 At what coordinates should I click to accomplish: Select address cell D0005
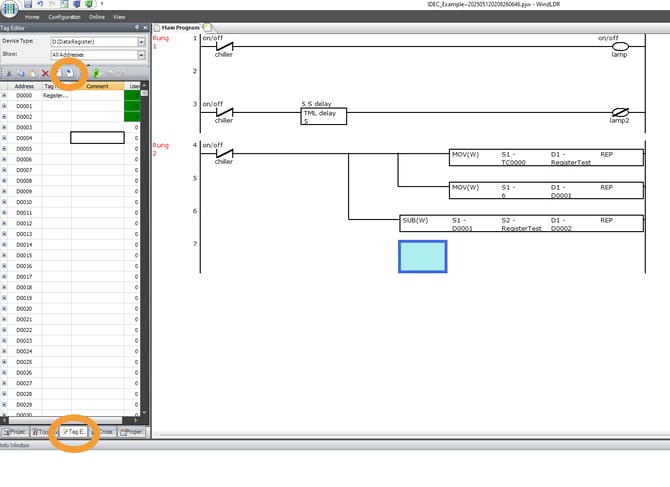(24, 149)
